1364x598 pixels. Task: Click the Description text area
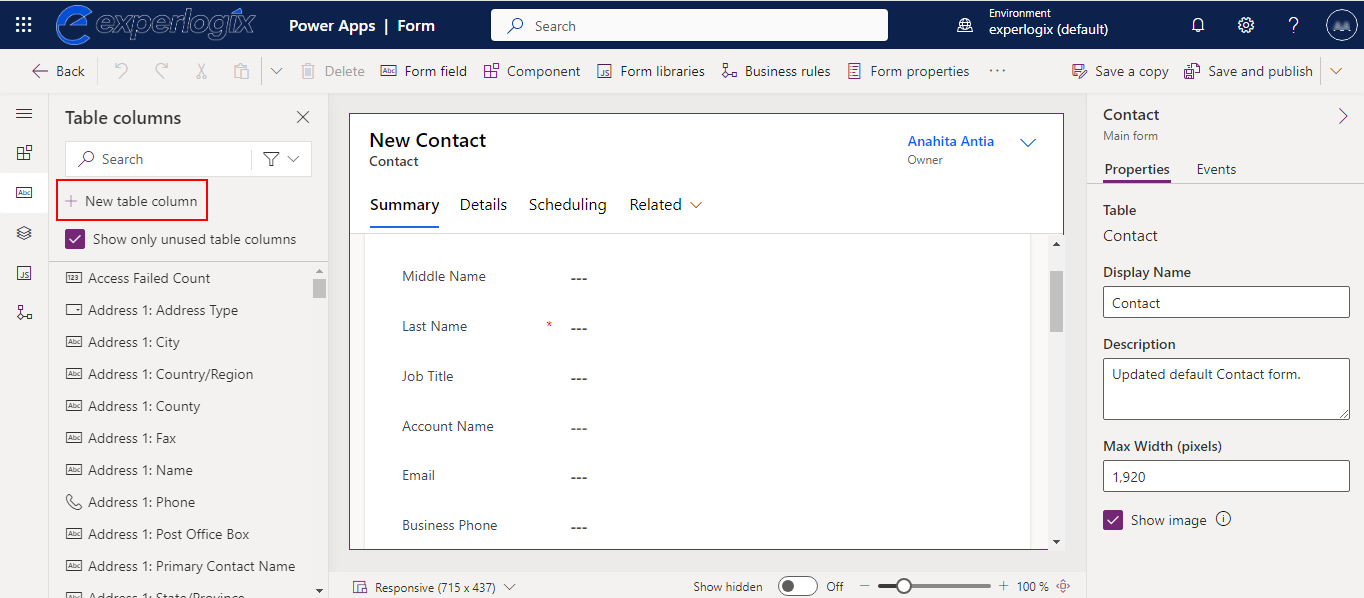[x=1226, y=390]
